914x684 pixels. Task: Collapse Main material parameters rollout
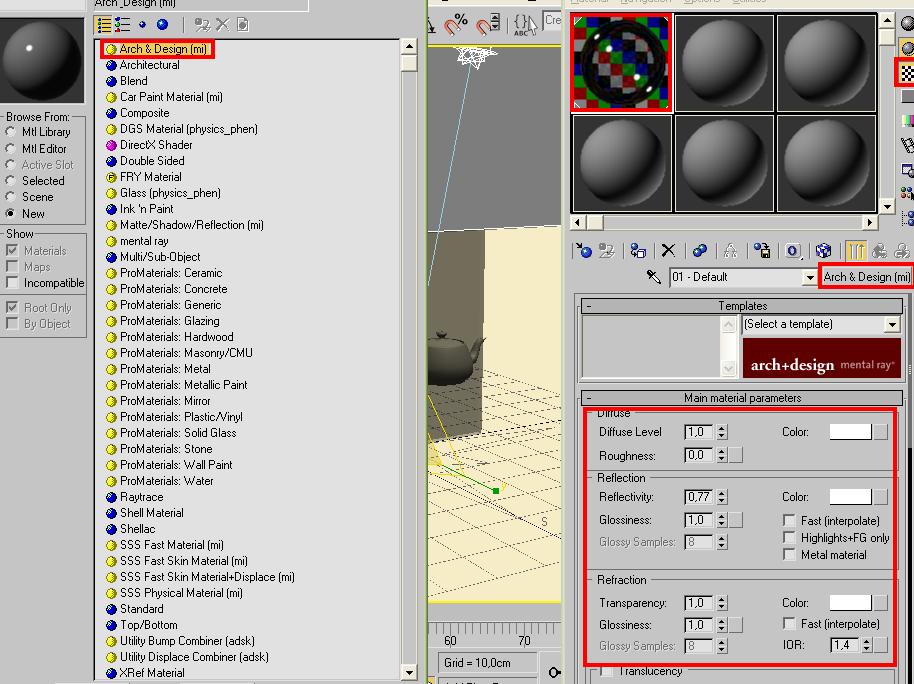point(742,398)
